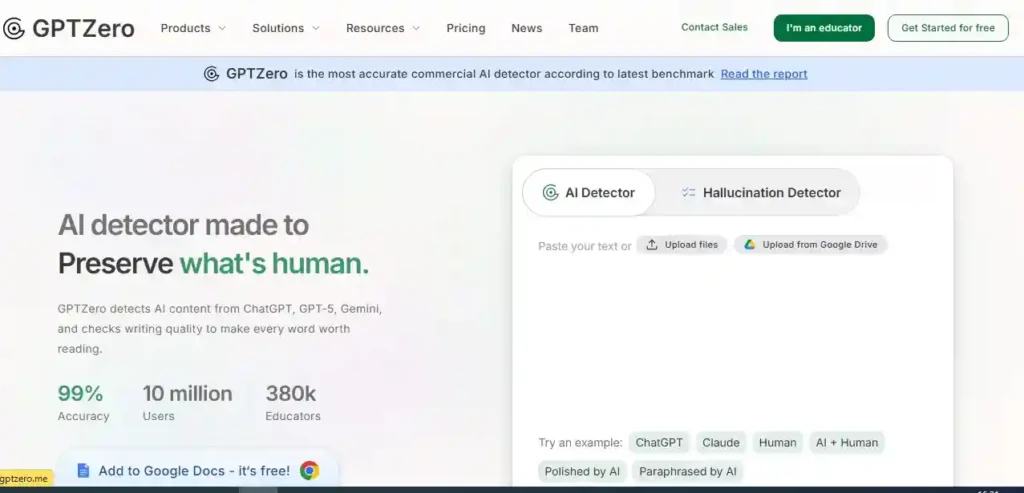This screenshot has height=493, width=1024.
Task: Click the Contact Sales link
Action: coord(714,27)
